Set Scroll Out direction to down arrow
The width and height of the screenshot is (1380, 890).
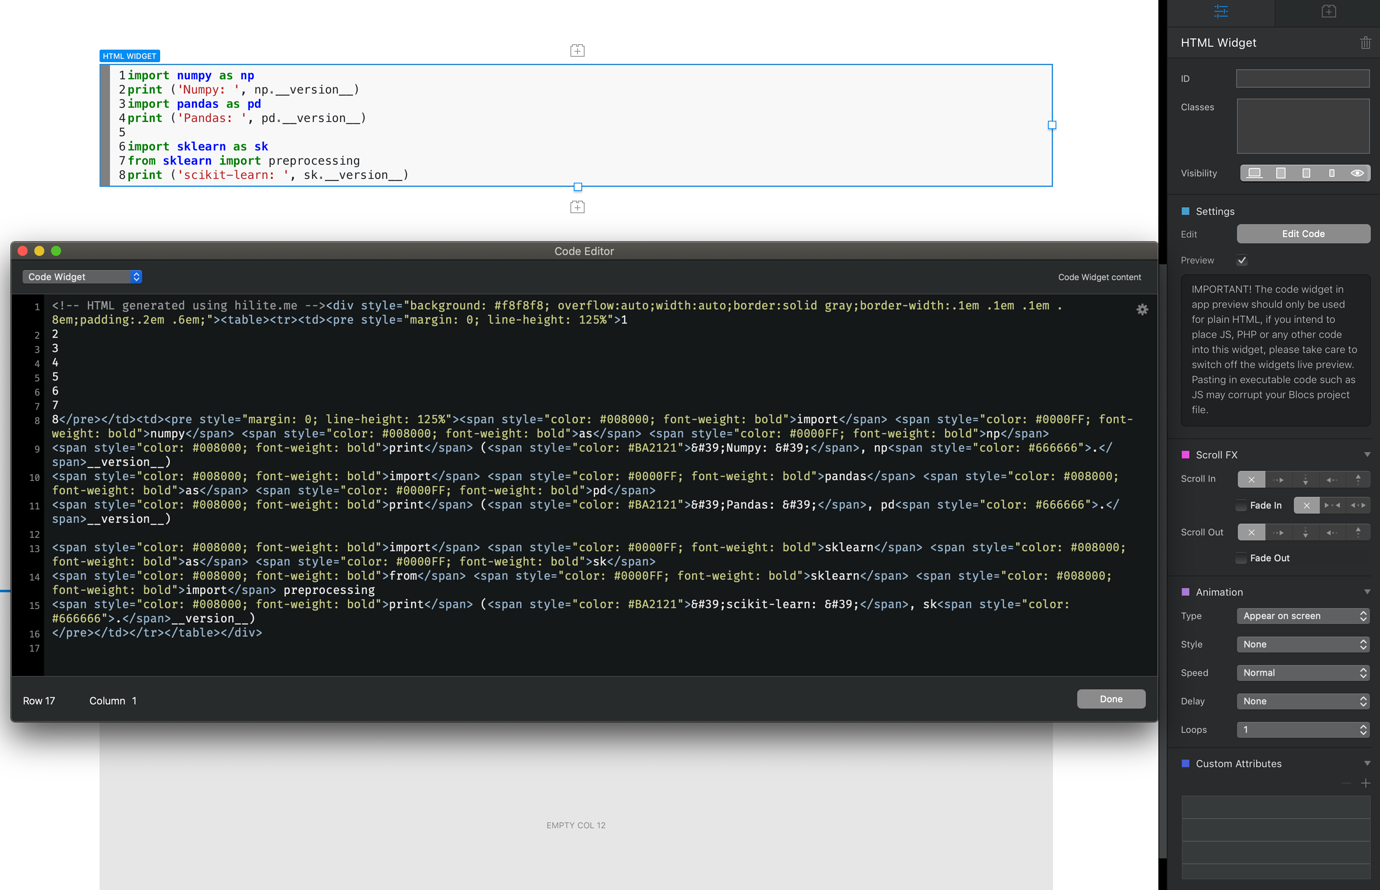coord(1305,532)
